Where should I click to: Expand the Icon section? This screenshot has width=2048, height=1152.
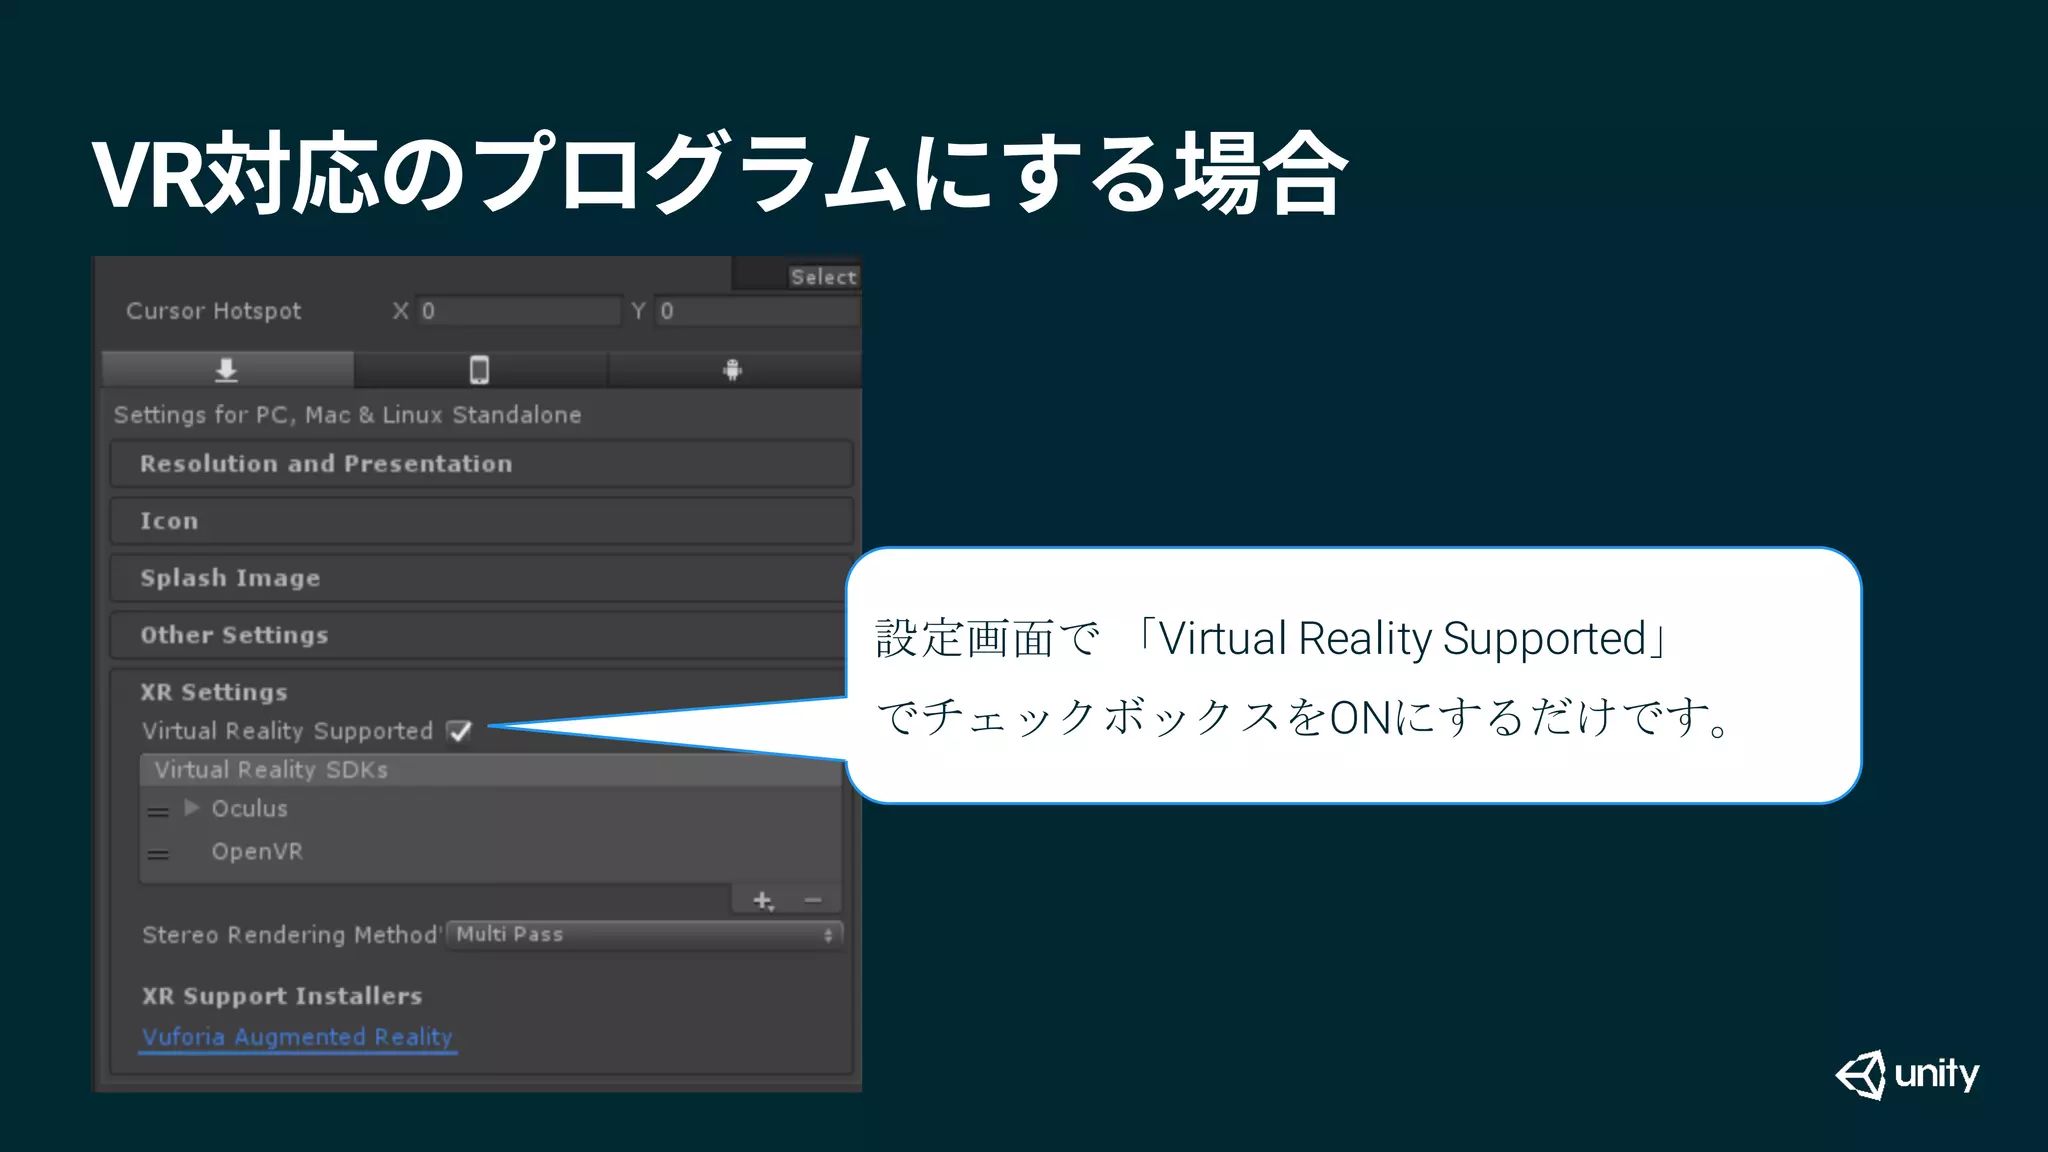click(x=481, y=521)
